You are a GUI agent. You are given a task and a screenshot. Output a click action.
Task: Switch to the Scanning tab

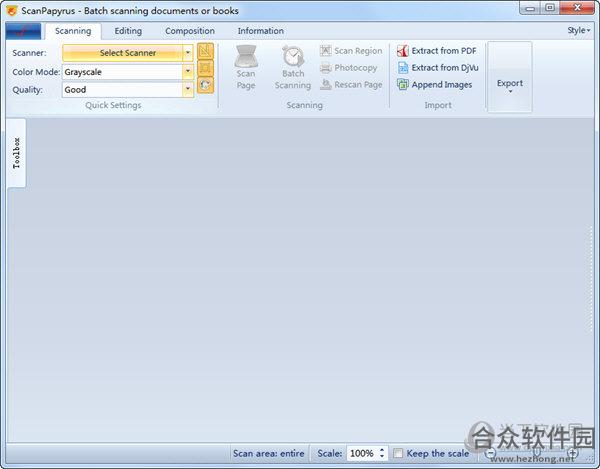73,31
